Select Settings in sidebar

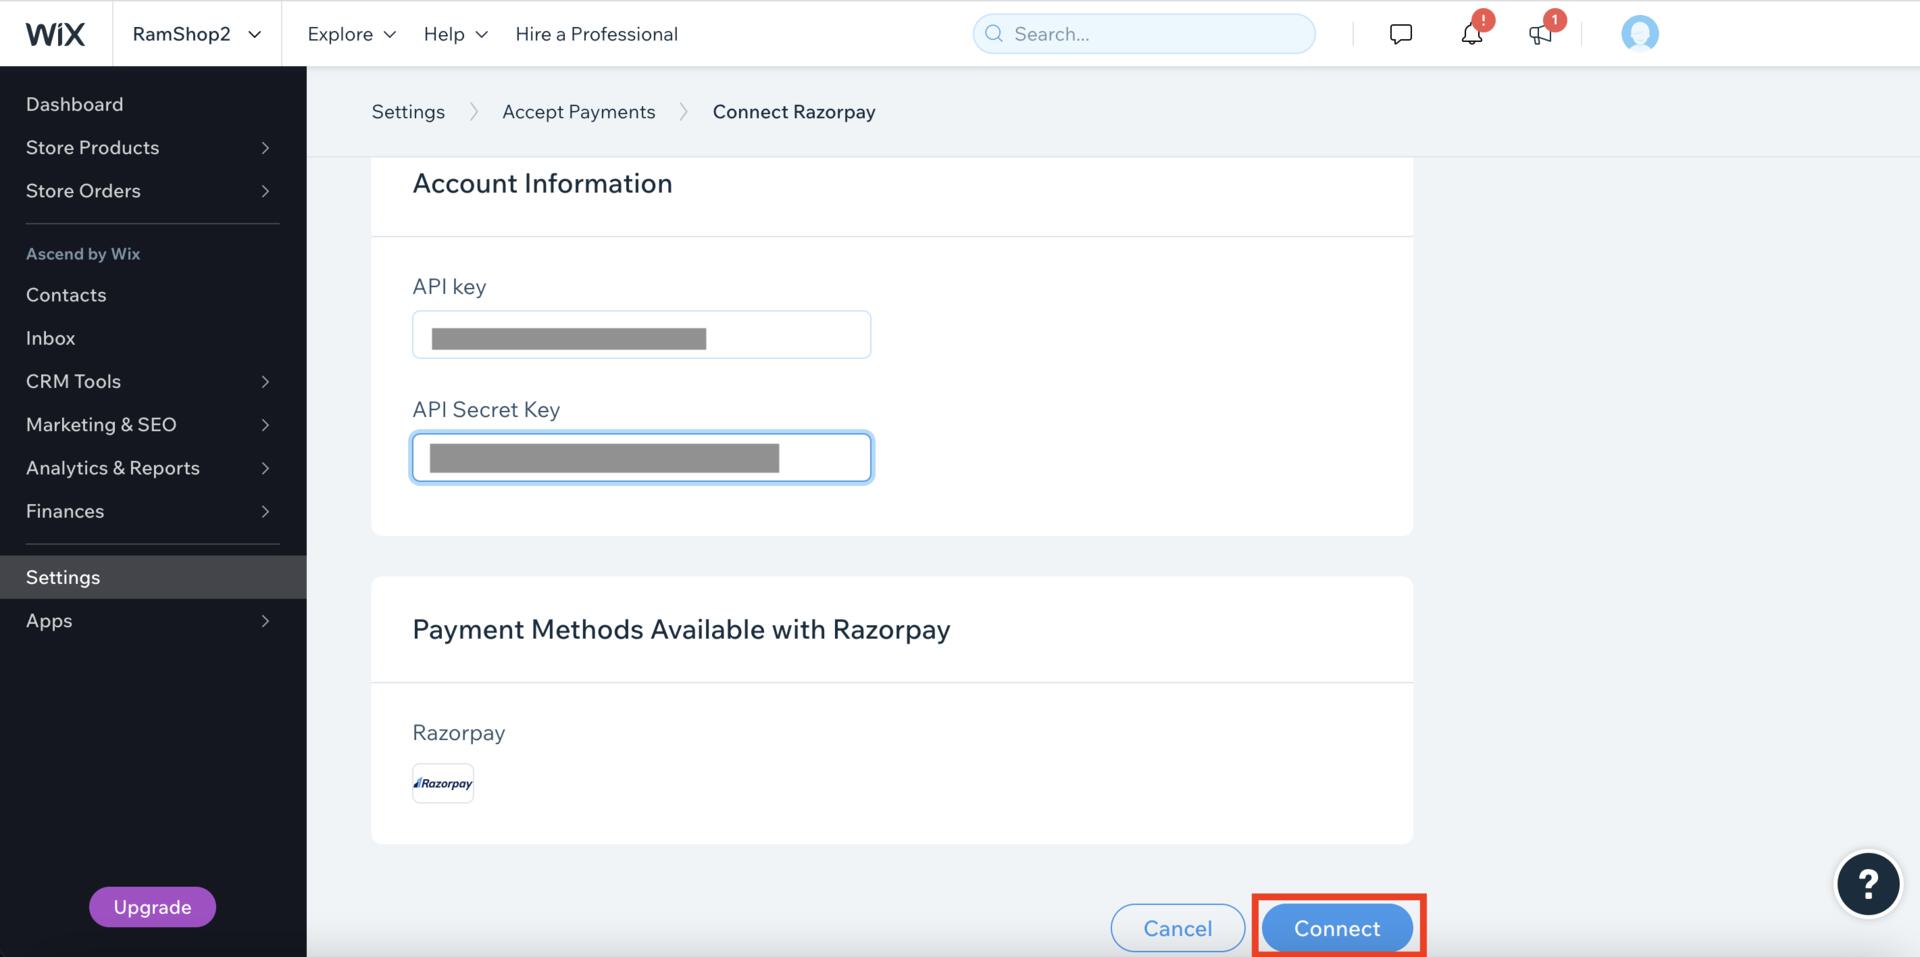(x=153, y=577)
